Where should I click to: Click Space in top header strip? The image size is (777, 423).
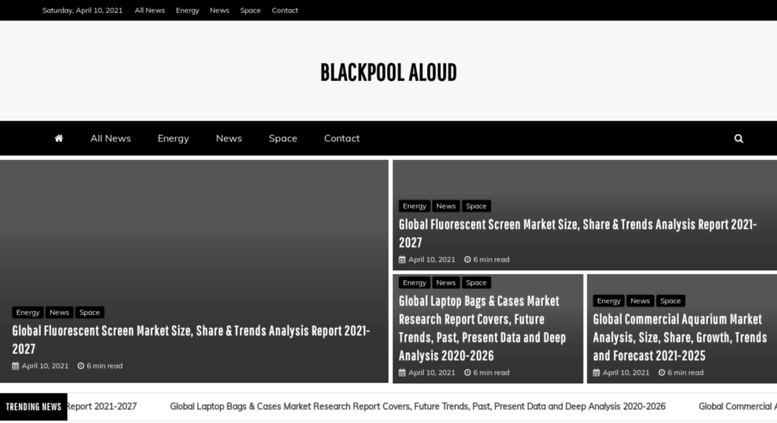[250, 10]
